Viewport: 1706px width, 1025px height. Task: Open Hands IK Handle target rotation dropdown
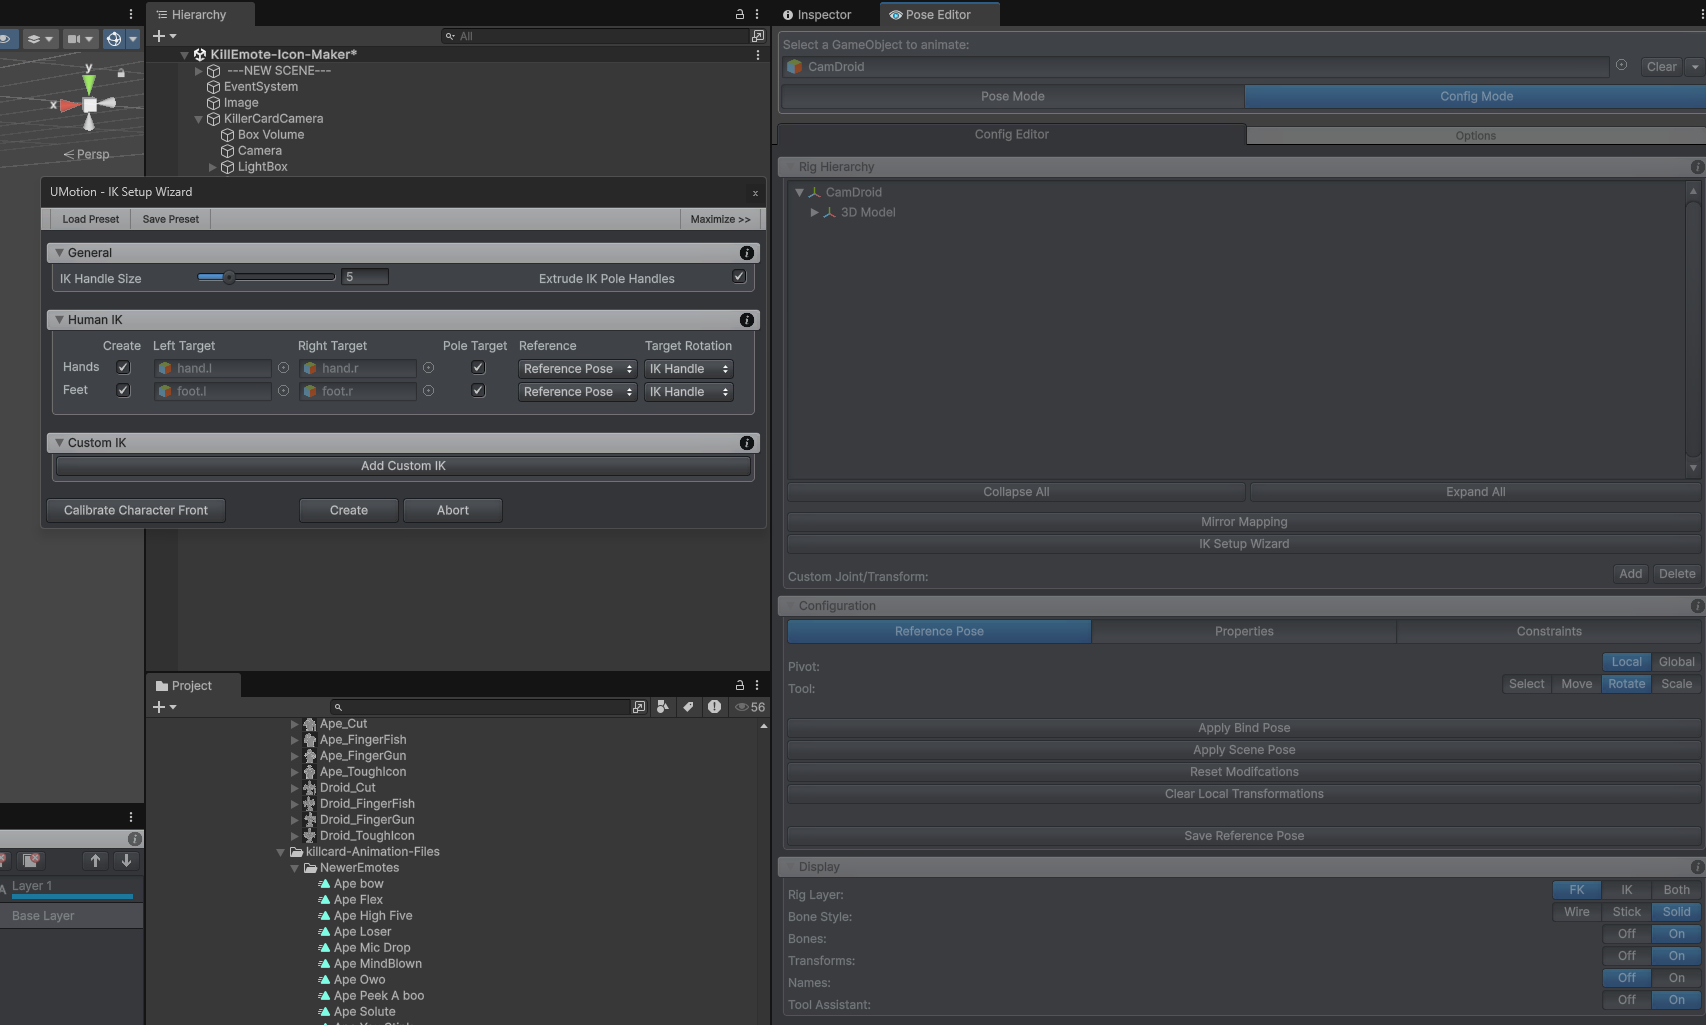[689, 369]
